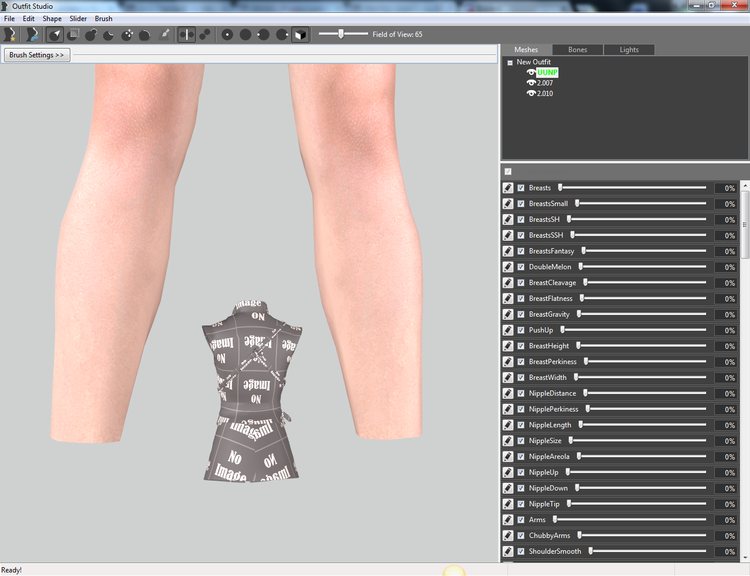Select the Inflate brush tool
Screen dimensions: 750x576
click(x=91, y=34)
